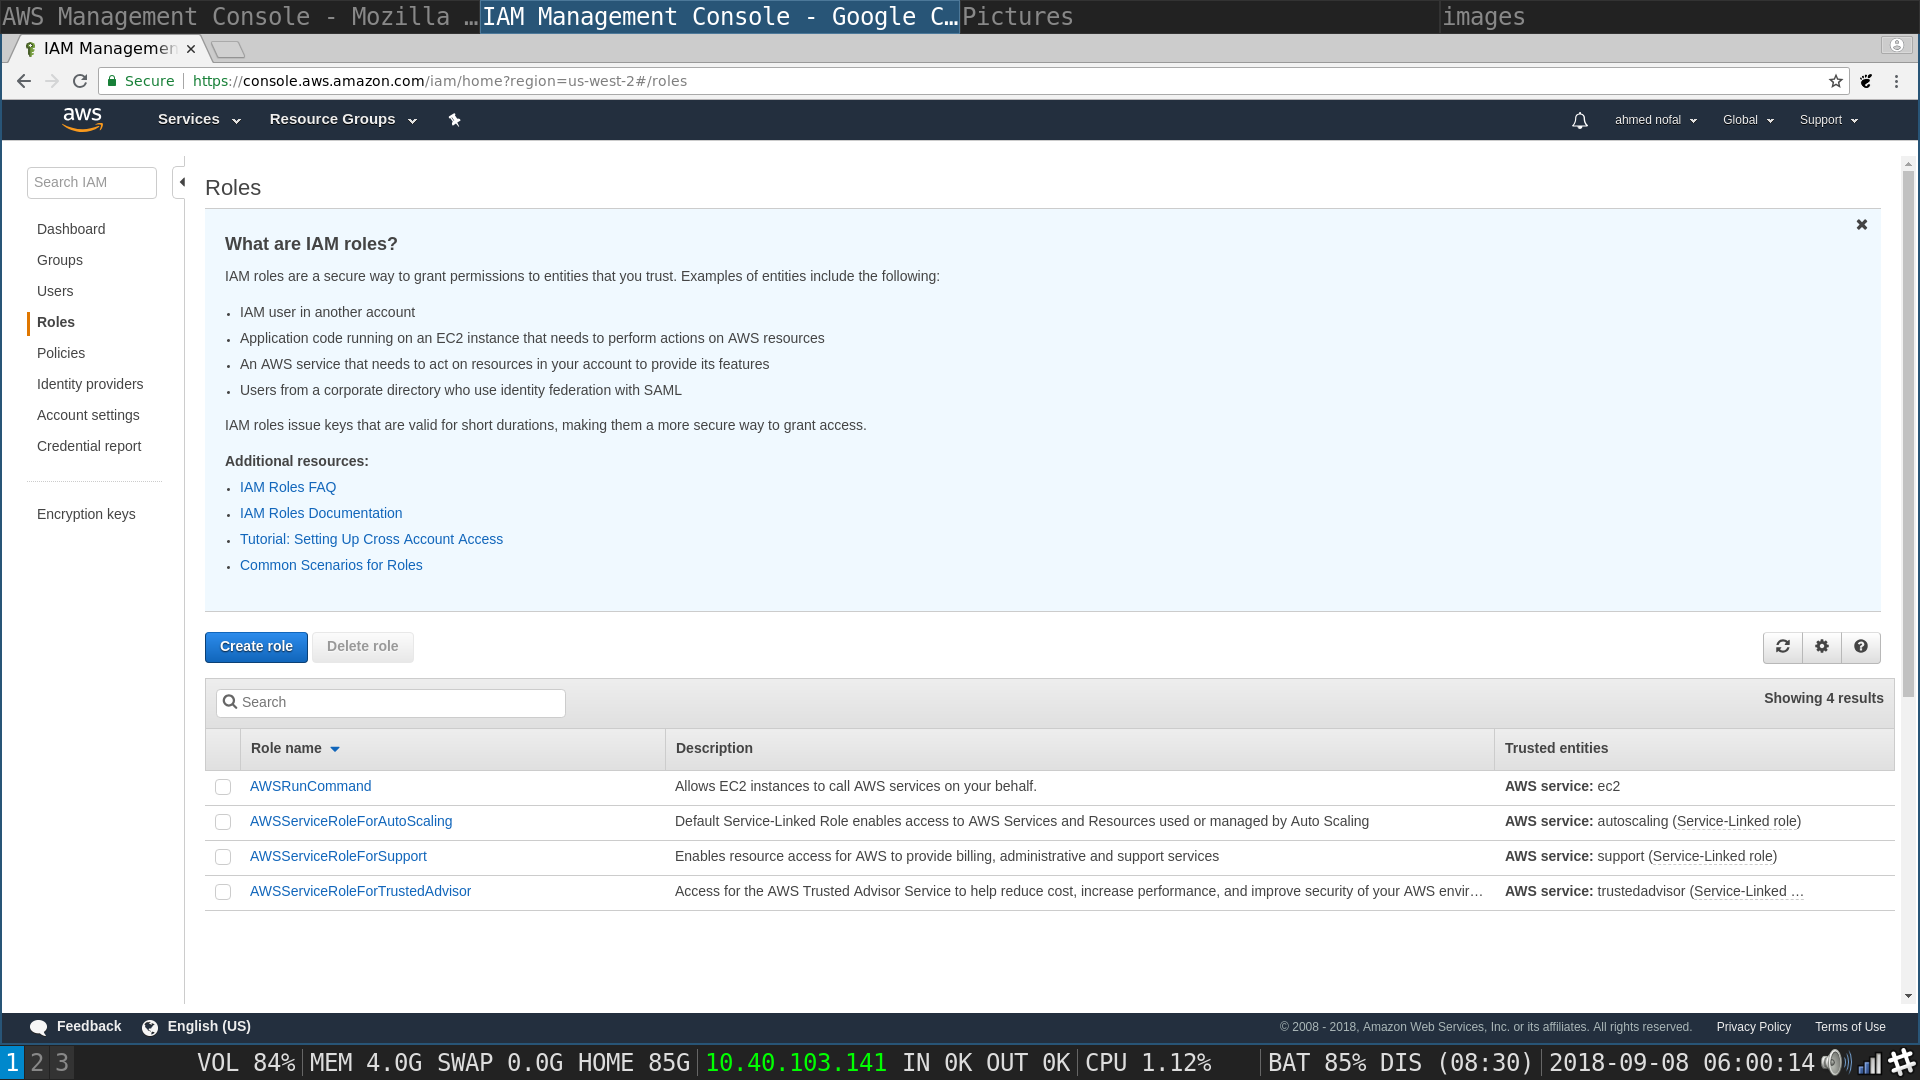Open the Global region dropdown
This screenshot has width=1920, height=1080.
[x=1747, y=120]
